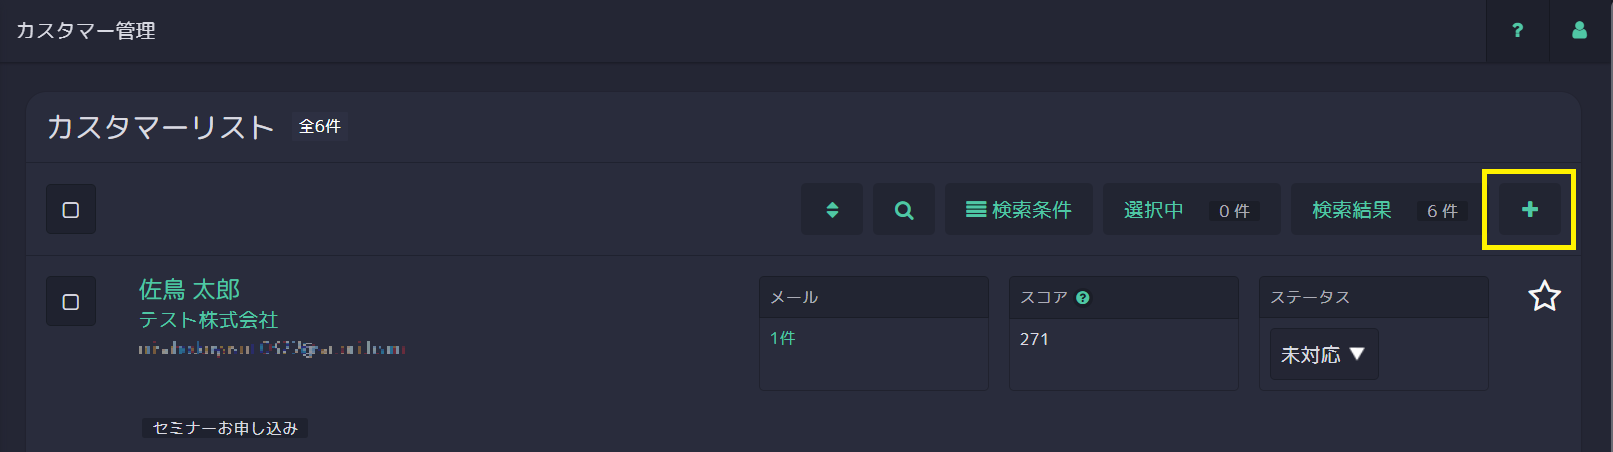
Task: Expand the 選択中 0件 selection menu
Action: pos(1191,210)
